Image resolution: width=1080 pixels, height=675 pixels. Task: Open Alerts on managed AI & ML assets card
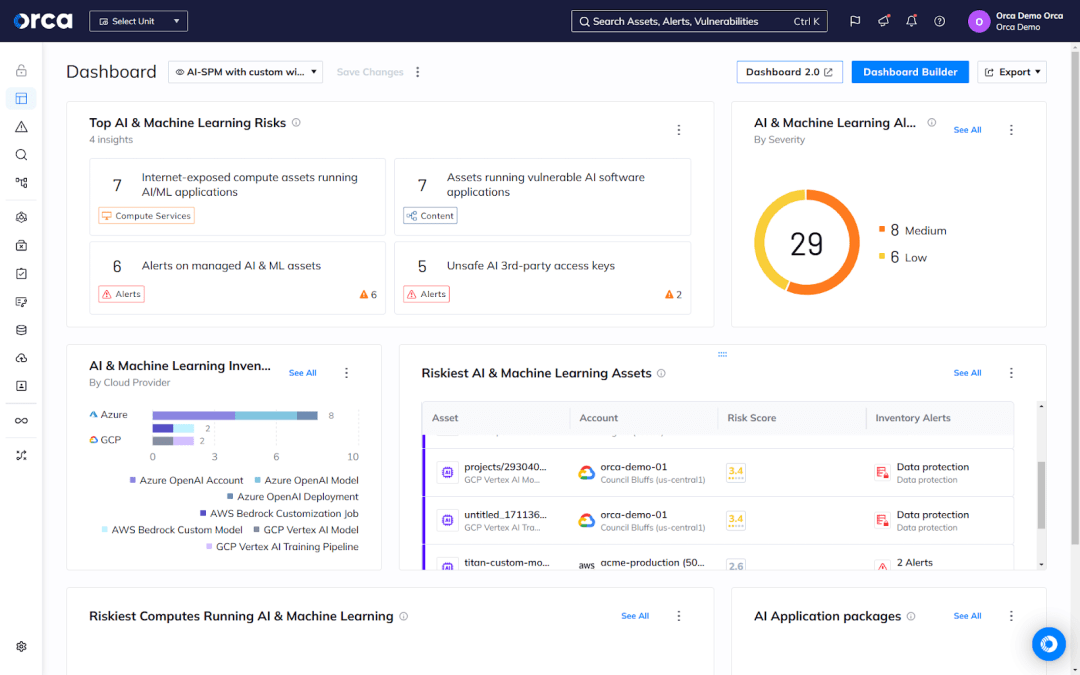coord(238,278)
